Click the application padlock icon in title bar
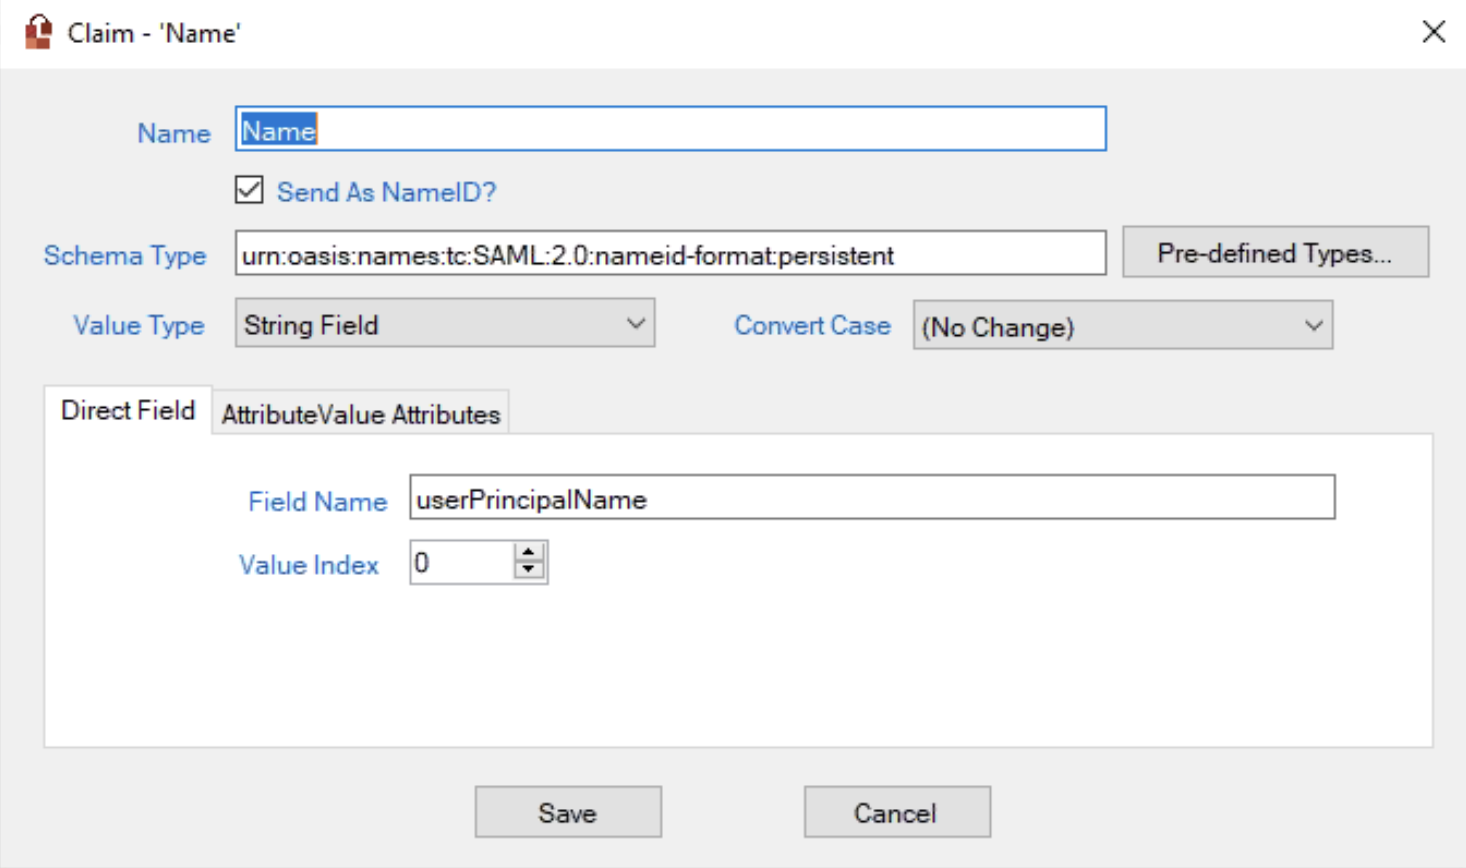The image size is (1466, 868). (x=38, y=31)
